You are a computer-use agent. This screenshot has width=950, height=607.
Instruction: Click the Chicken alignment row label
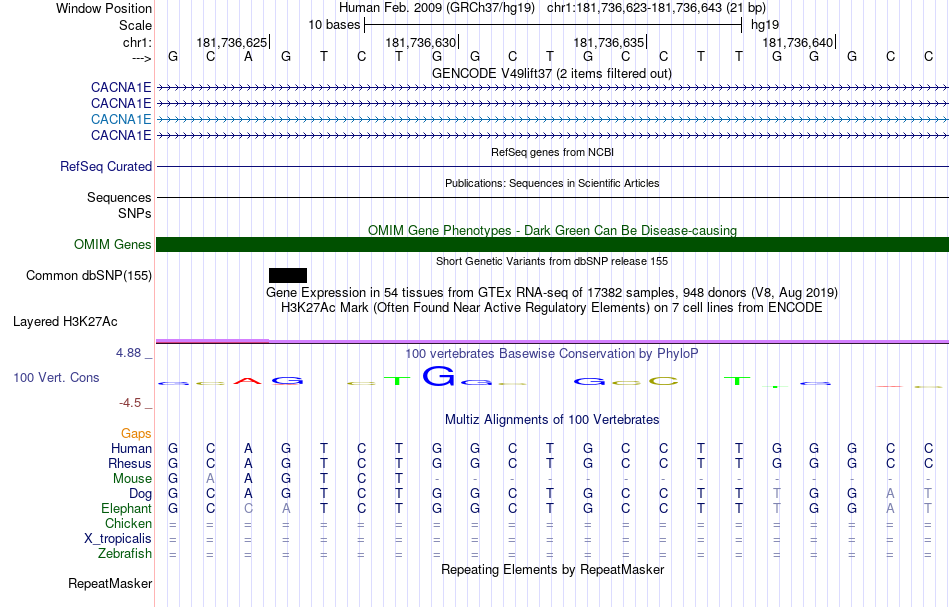point(128,523)
